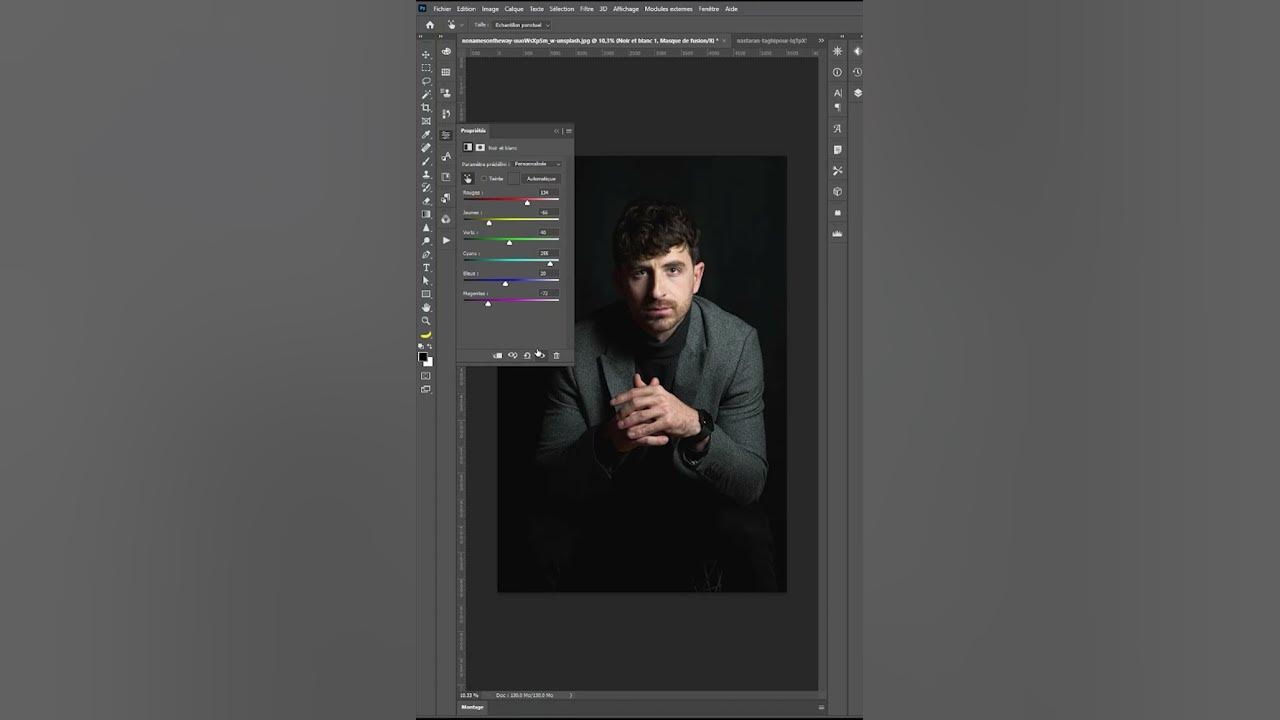Image resolution: width=1280 pixels, height=720 pixels.
Task: Select the Gradient tool
Action: click(426, 214)
